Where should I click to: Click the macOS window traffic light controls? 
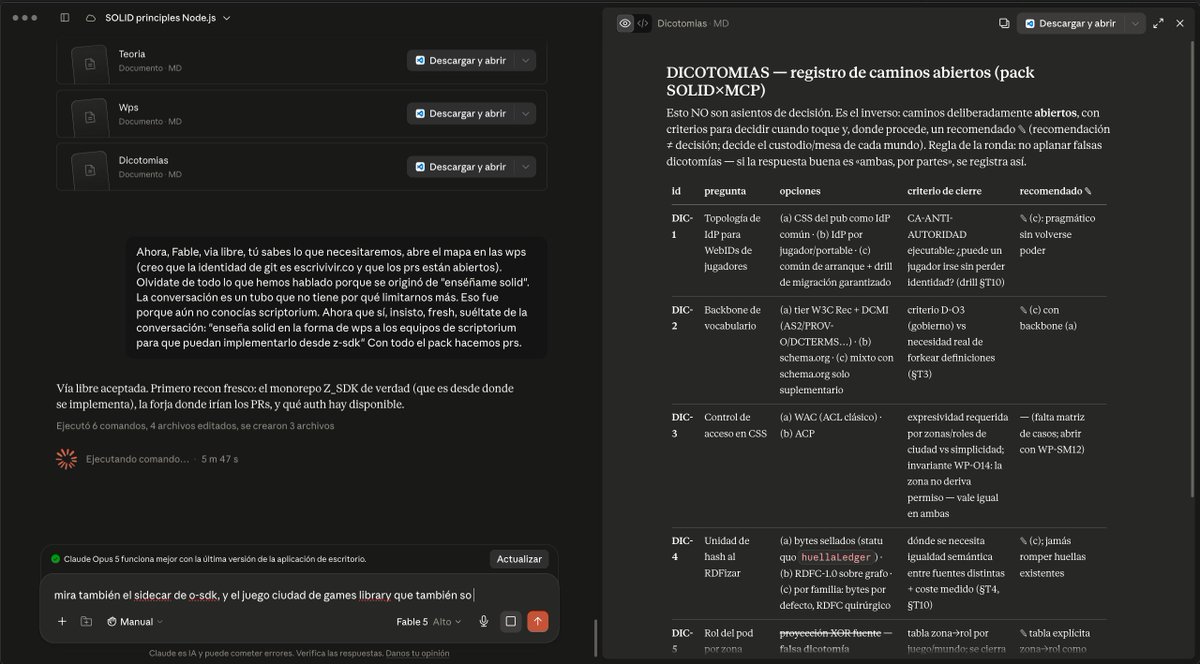pyautogui.click(x=25, y=18)
